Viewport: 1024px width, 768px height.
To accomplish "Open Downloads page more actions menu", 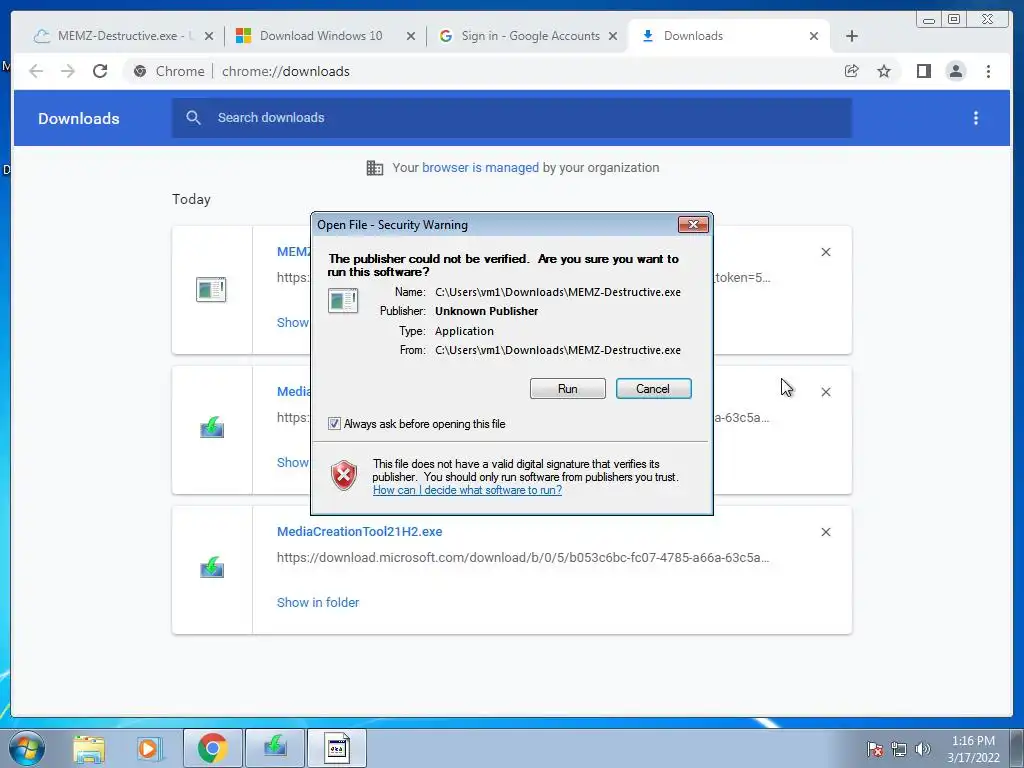I will [976, 118].
